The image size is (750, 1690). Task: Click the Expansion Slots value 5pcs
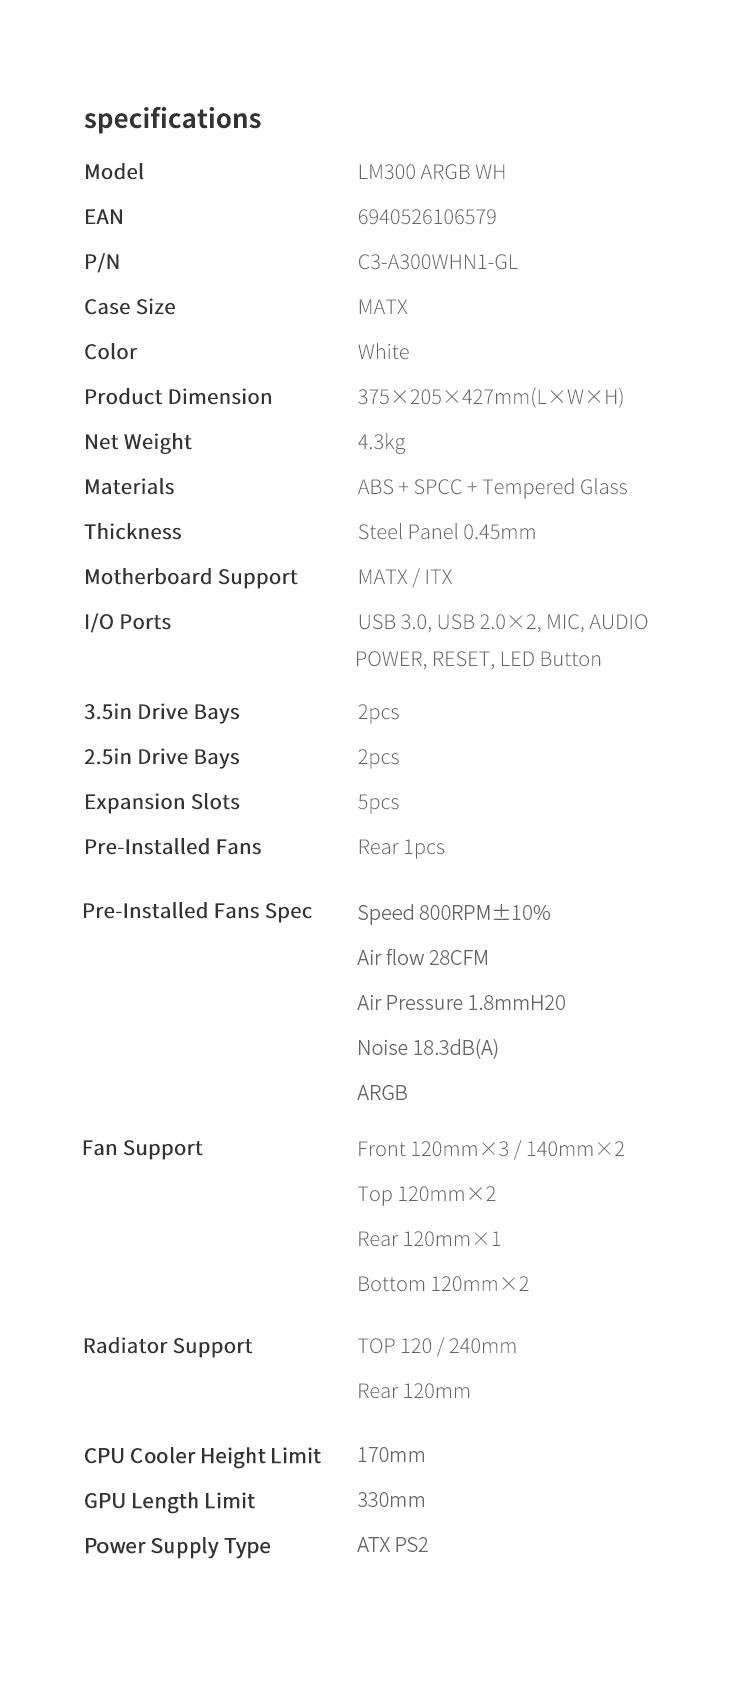pyautogui.click(x=378, y=802)
